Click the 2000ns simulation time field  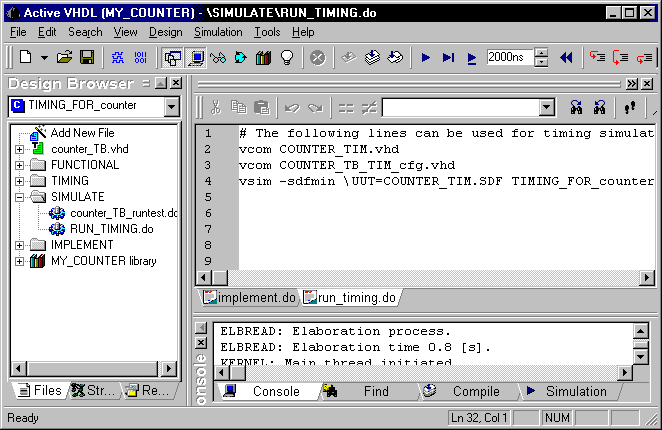pyautogui.click(x=510, y=58)
